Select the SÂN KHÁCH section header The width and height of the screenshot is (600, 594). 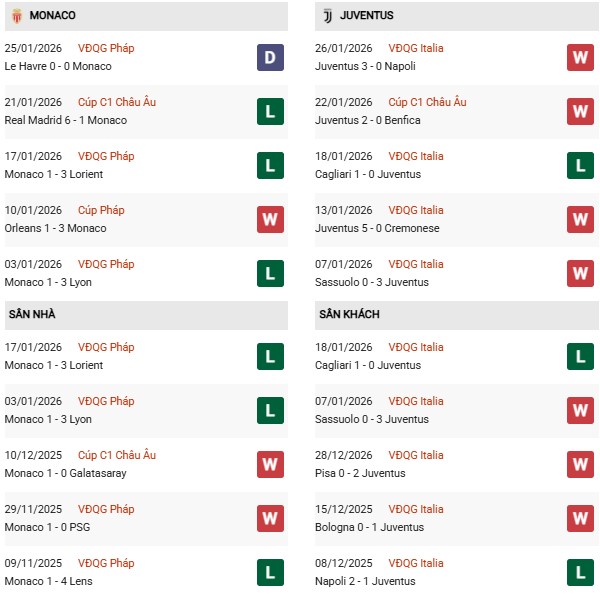(x=349, y=314)
